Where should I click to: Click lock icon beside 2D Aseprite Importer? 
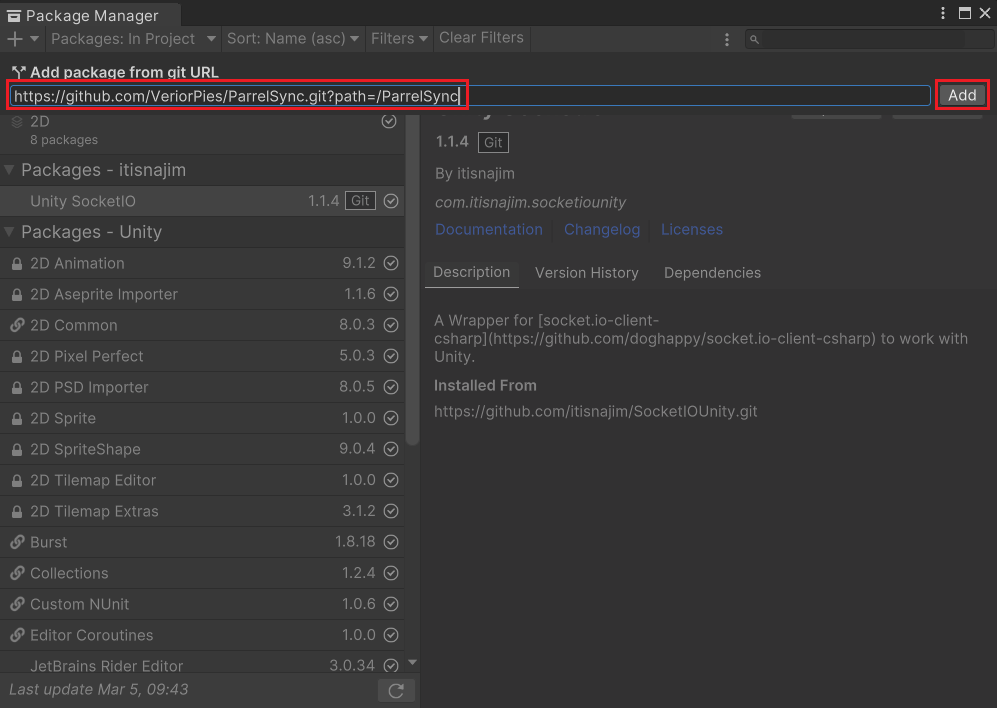pos(17,295)
